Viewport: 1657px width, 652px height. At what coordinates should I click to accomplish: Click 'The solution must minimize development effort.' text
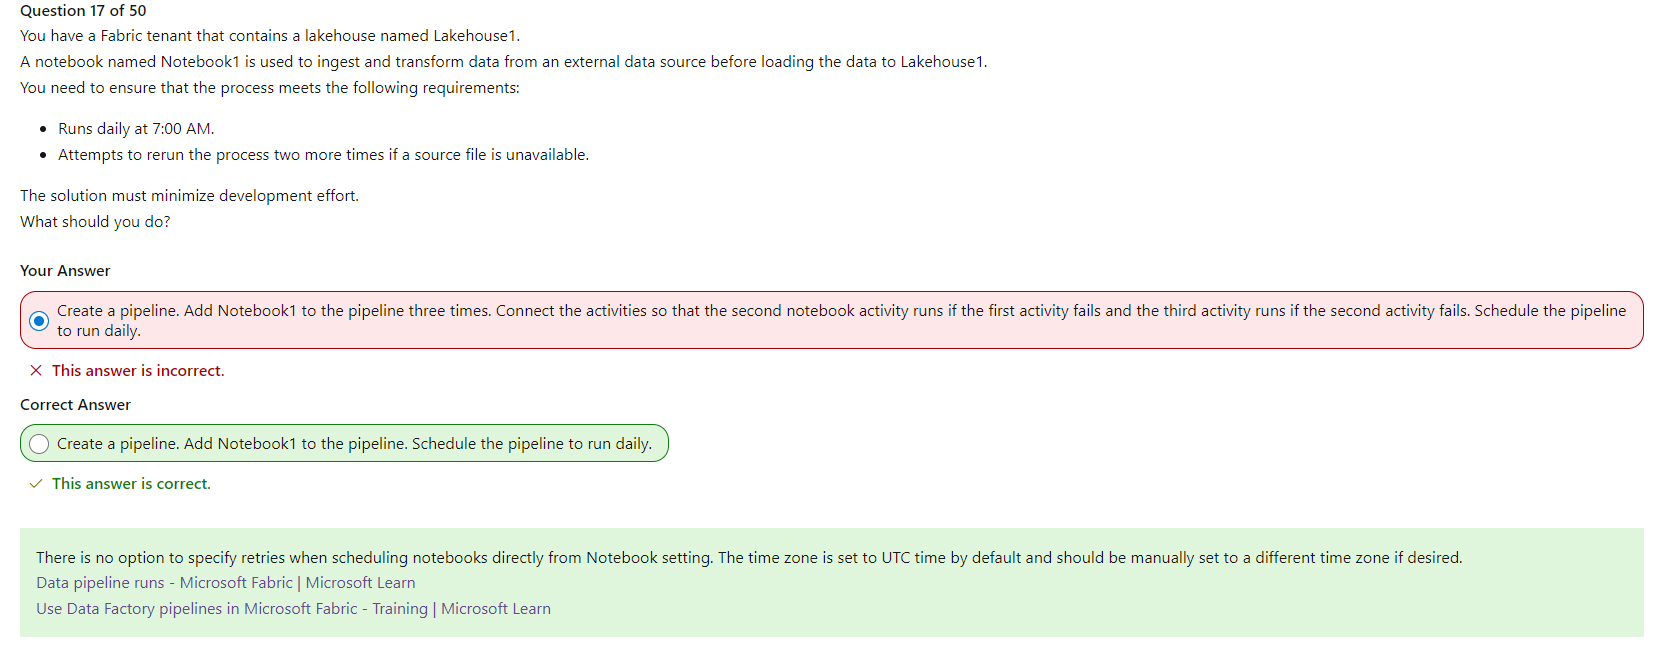click(x=189, y=196)
